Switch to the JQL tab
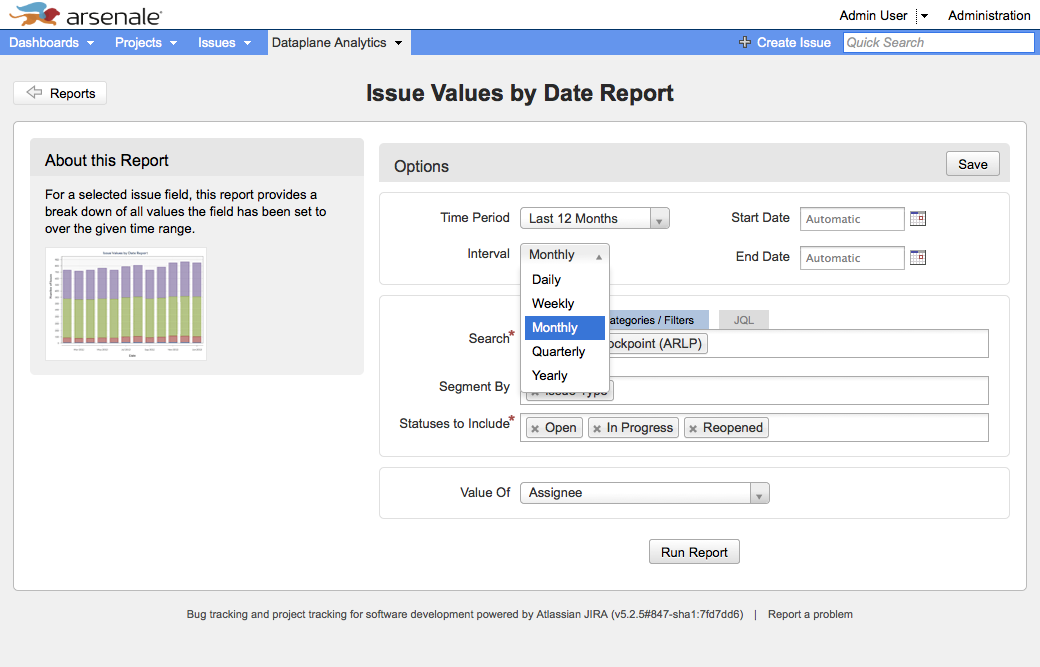 (744, 320)
